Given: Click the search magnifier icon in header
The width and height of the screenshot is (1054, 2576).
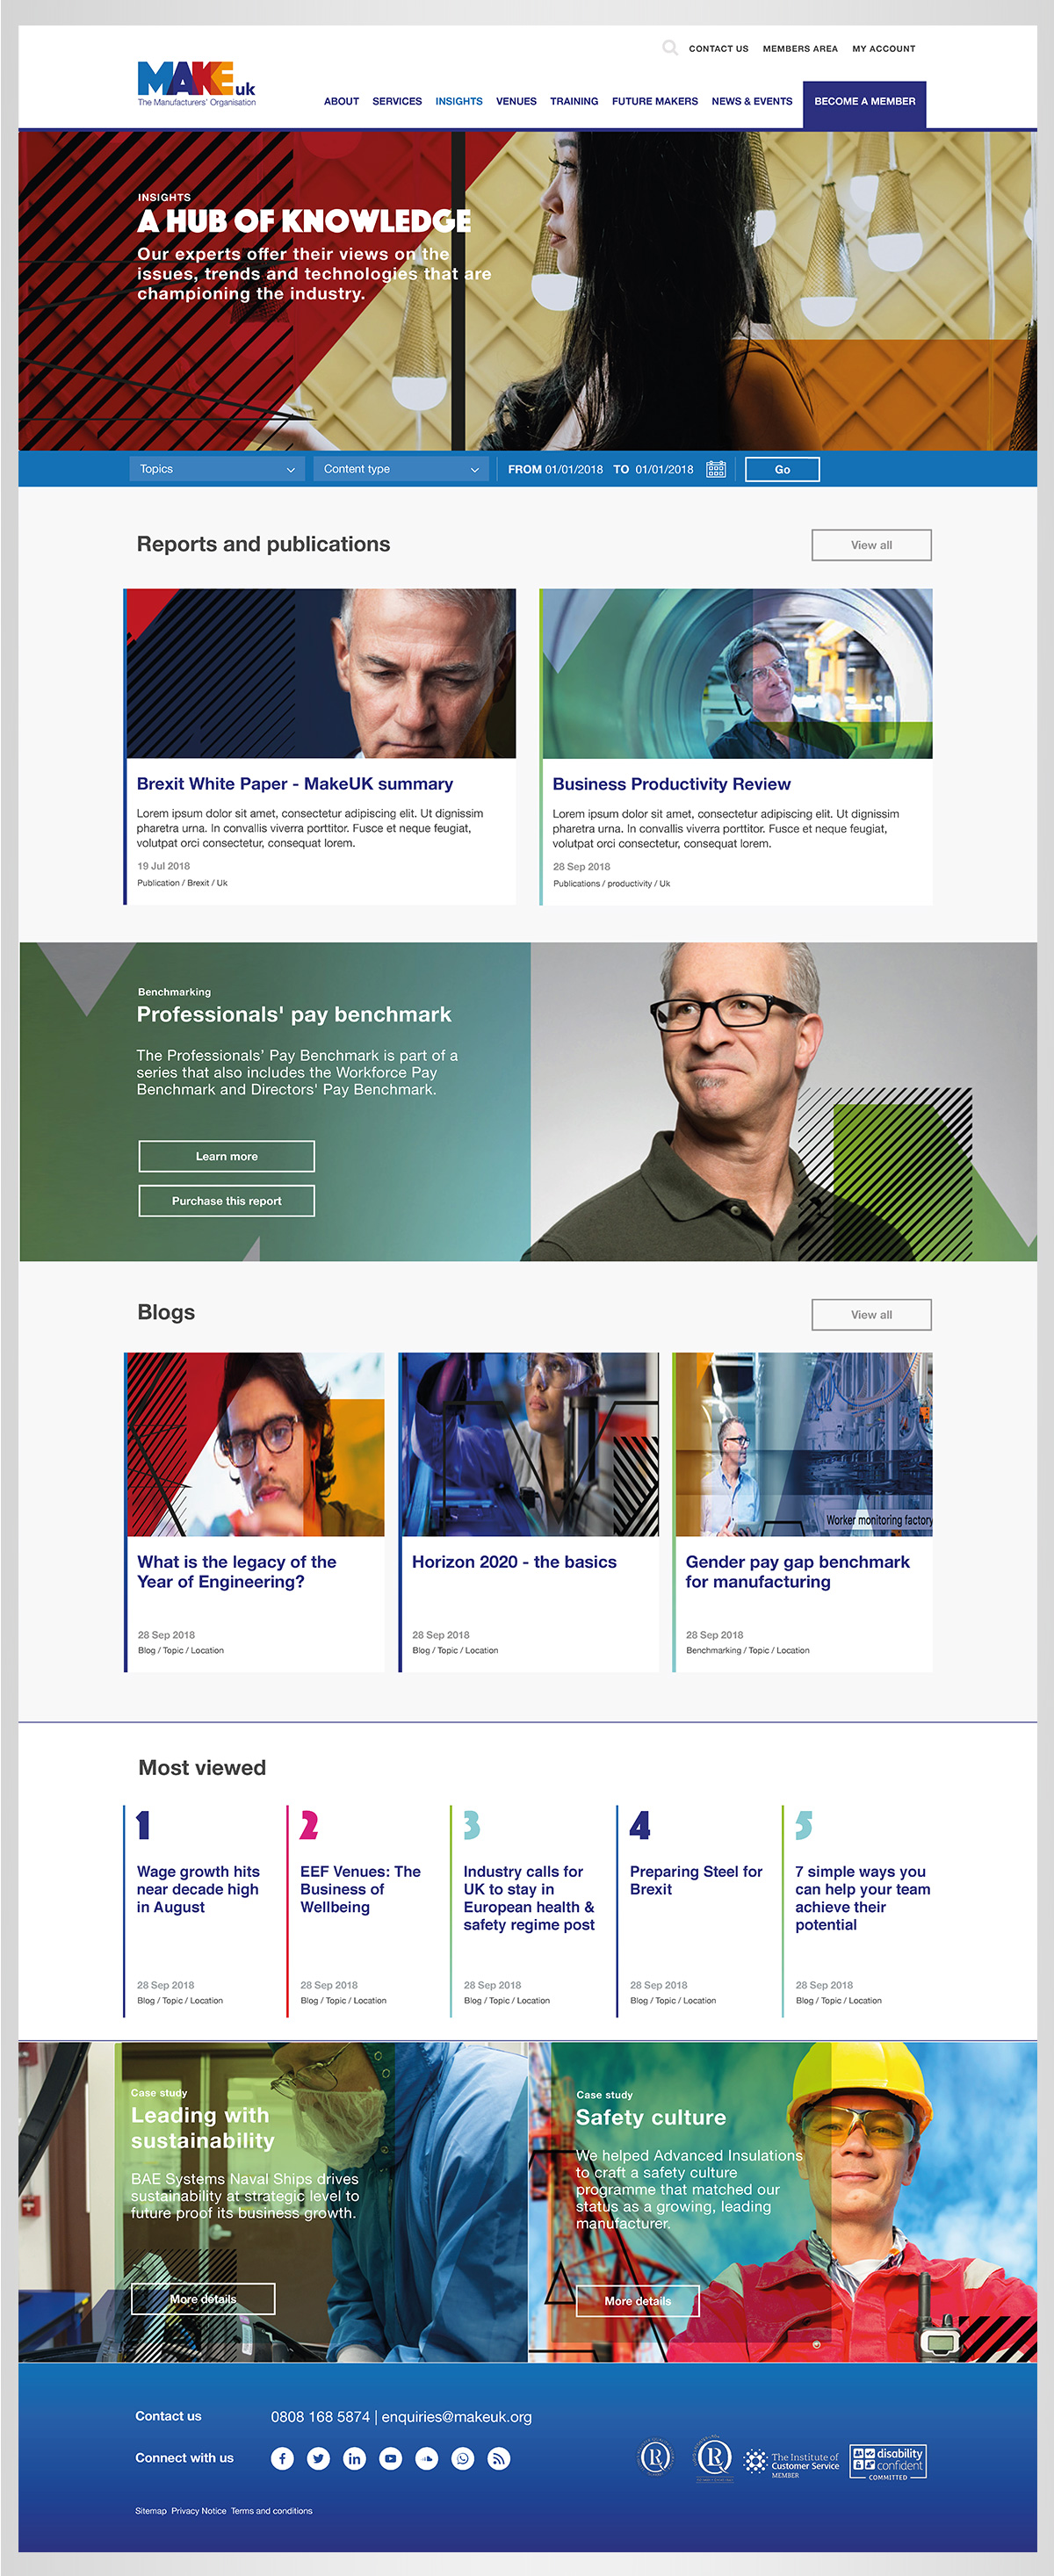Looking at the screenshot, I should 670,47.
